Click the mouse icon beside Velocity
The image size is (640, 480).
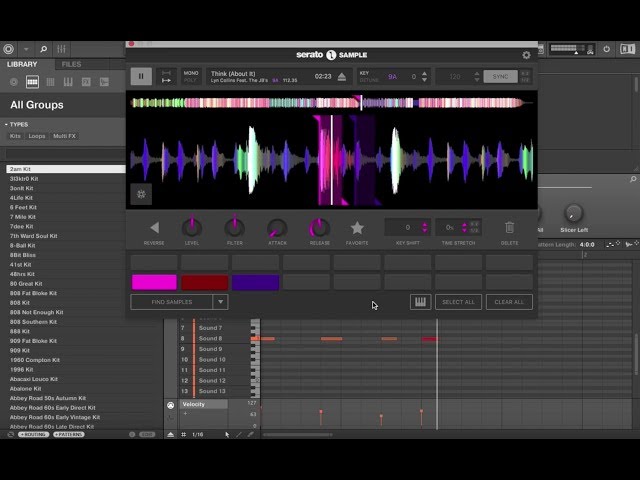pyautogui.click(x=171, y=405)
